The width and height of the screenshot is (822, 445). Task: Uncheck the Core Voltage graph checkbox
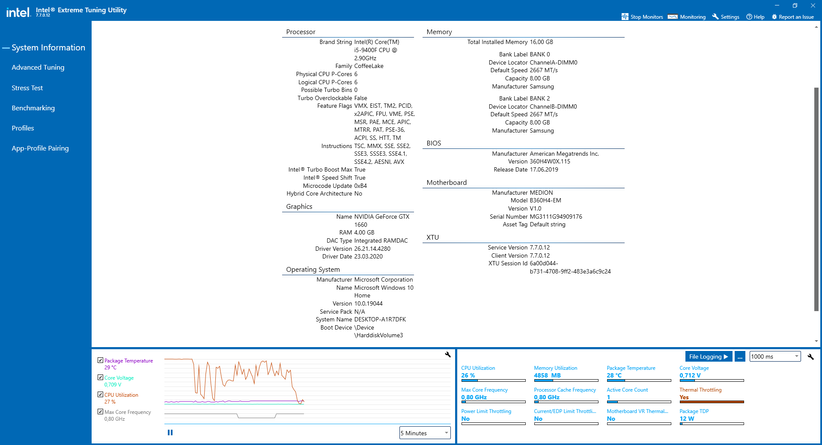tap(100, 377)
